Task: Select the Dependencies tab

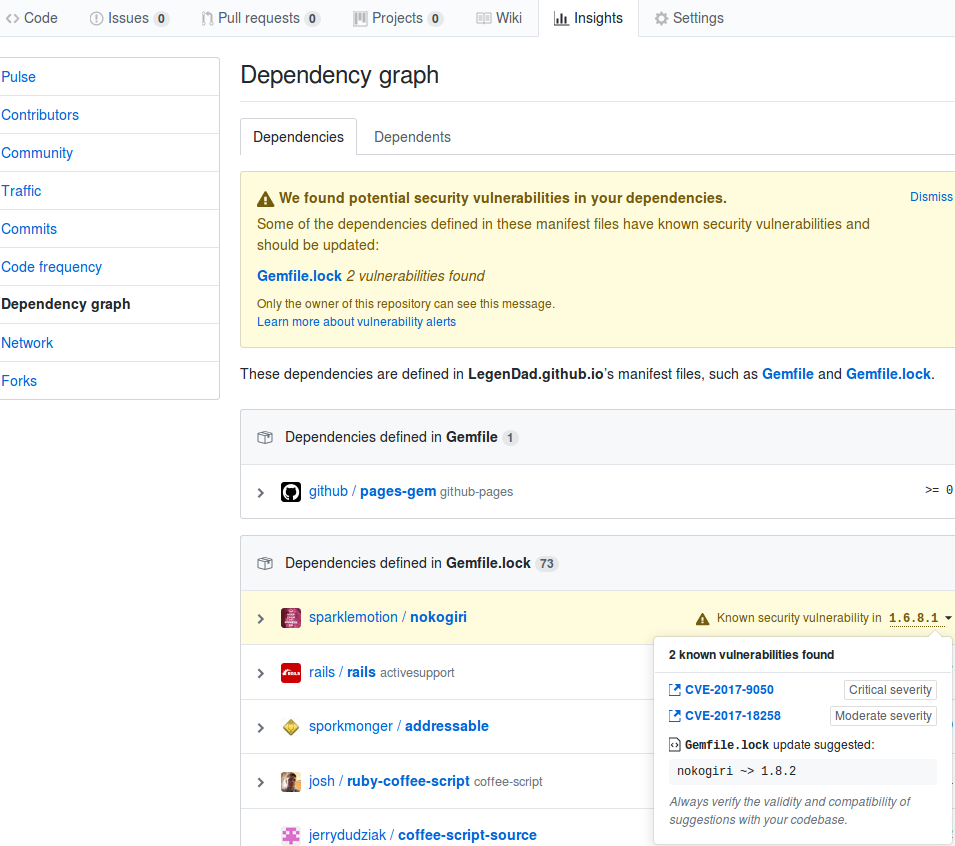Action: tap(298, 137)
